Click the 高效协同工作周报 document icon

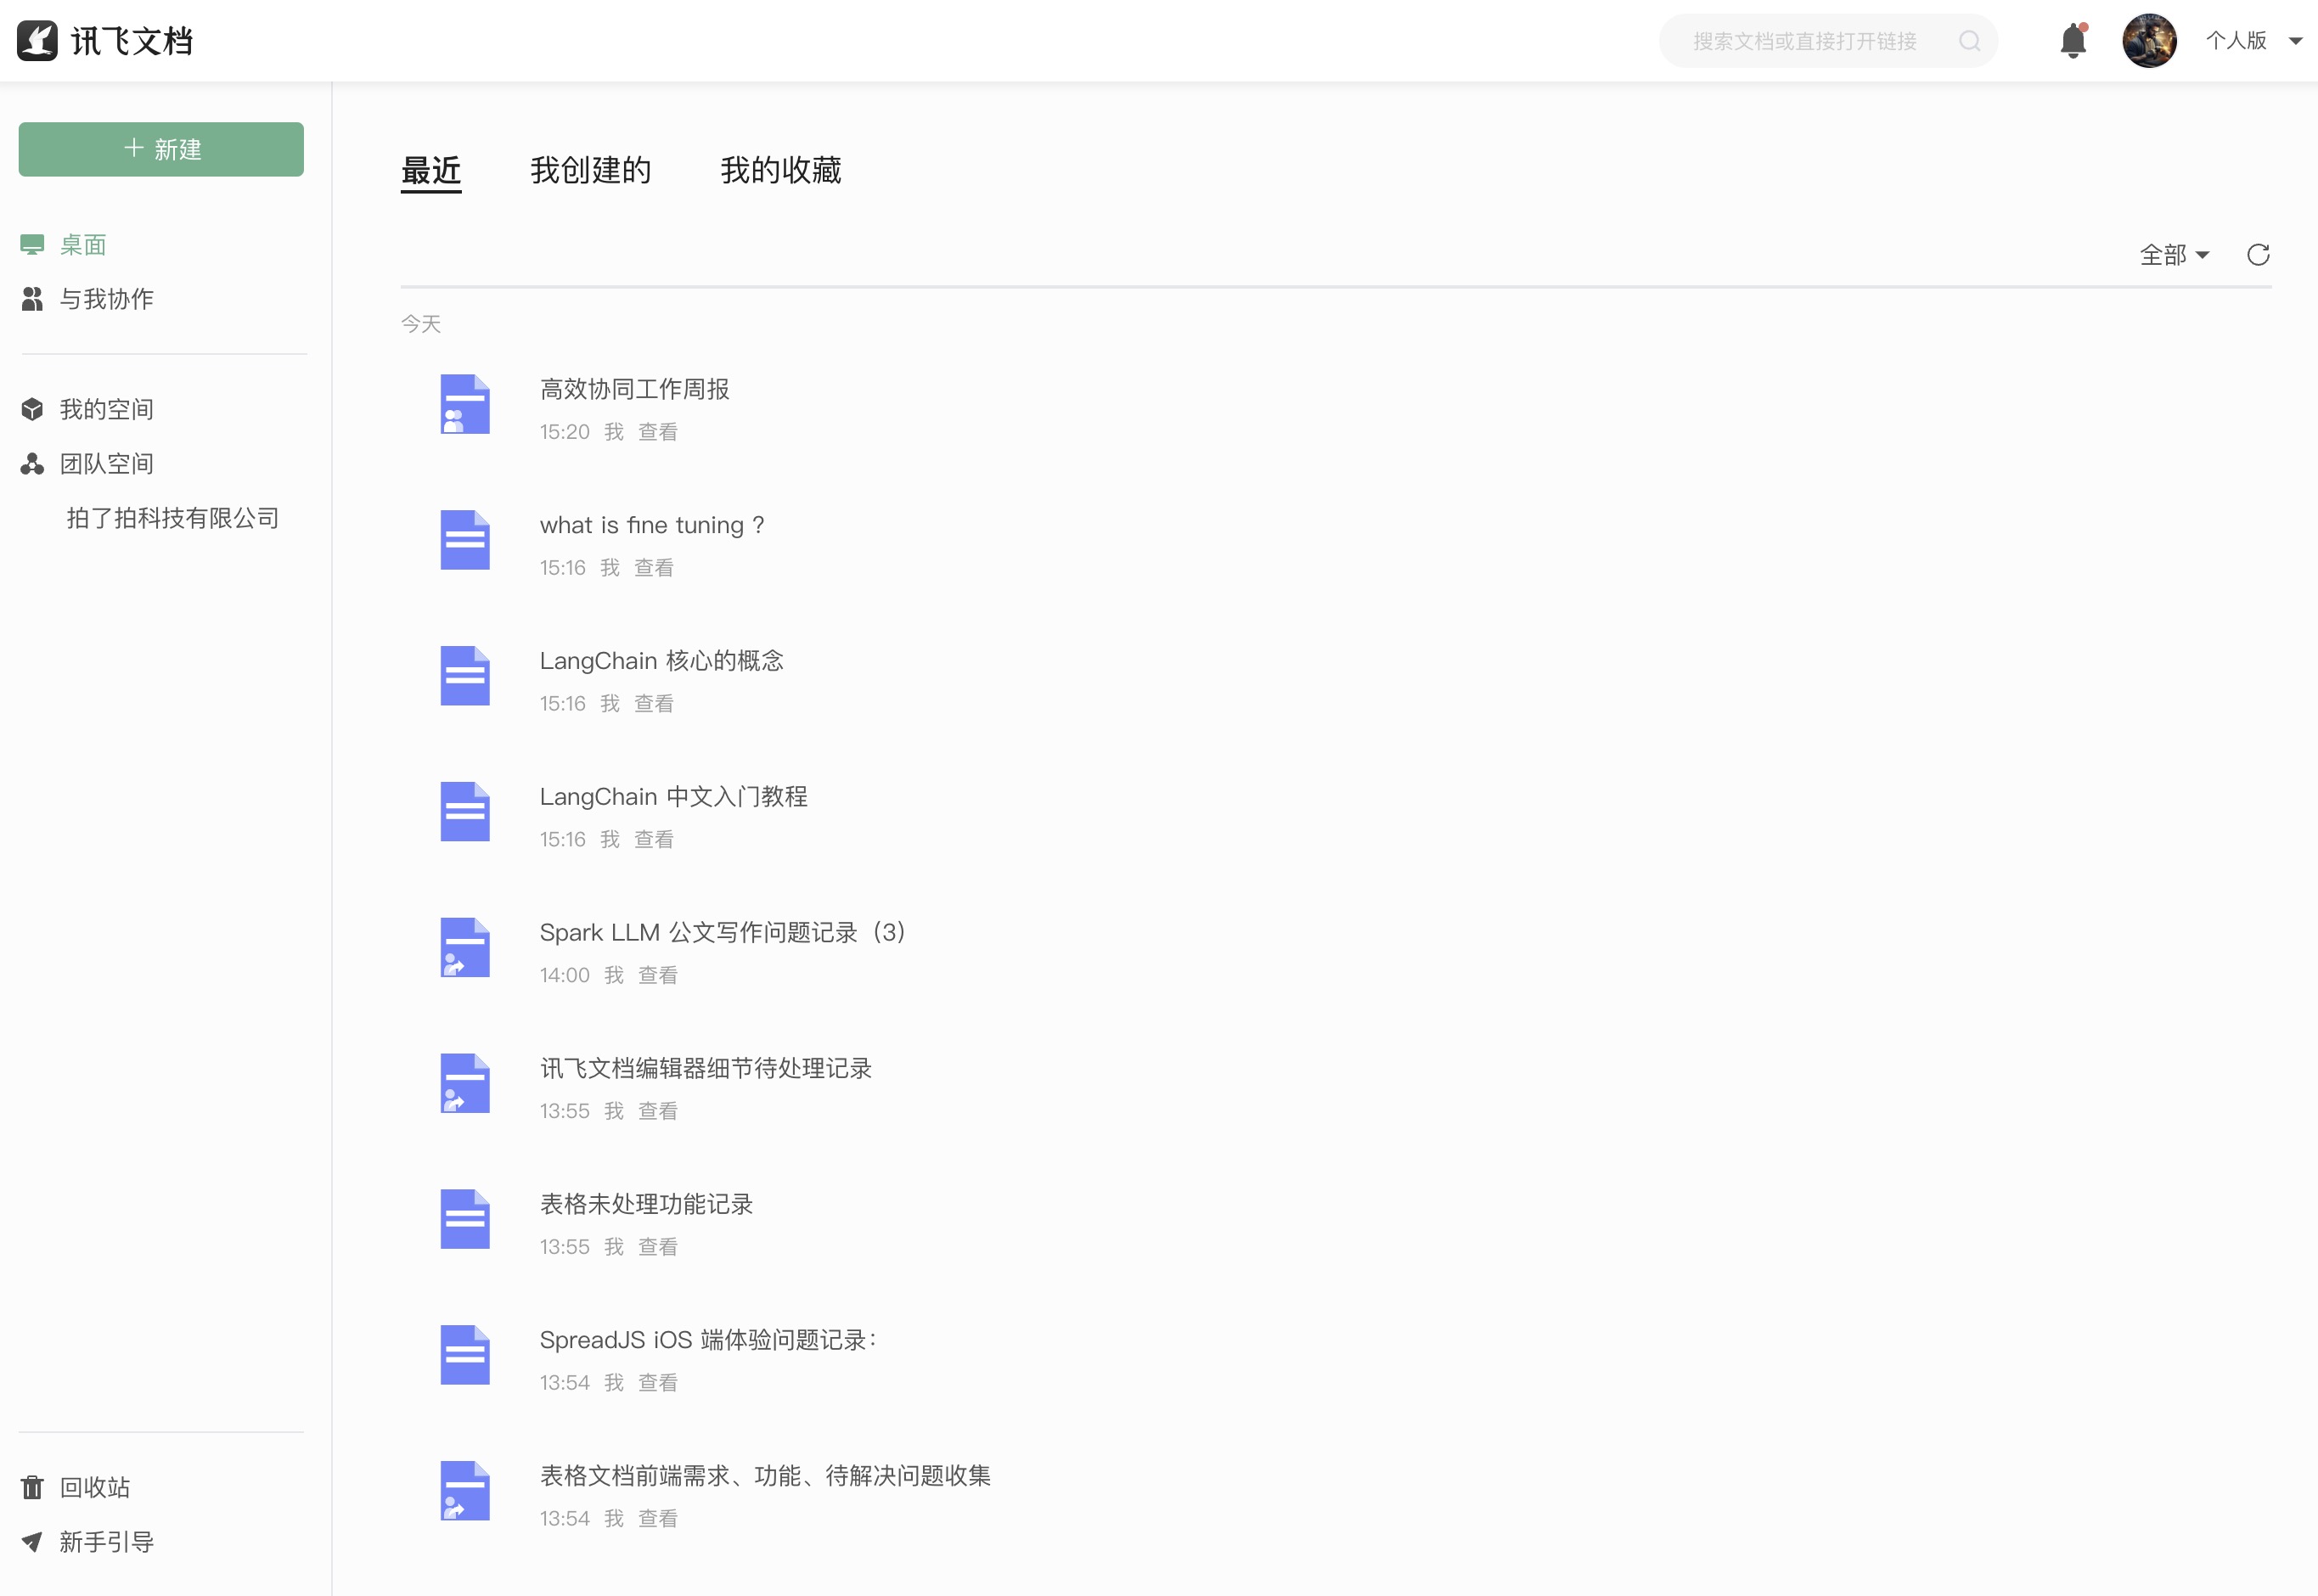click(465, 404)
